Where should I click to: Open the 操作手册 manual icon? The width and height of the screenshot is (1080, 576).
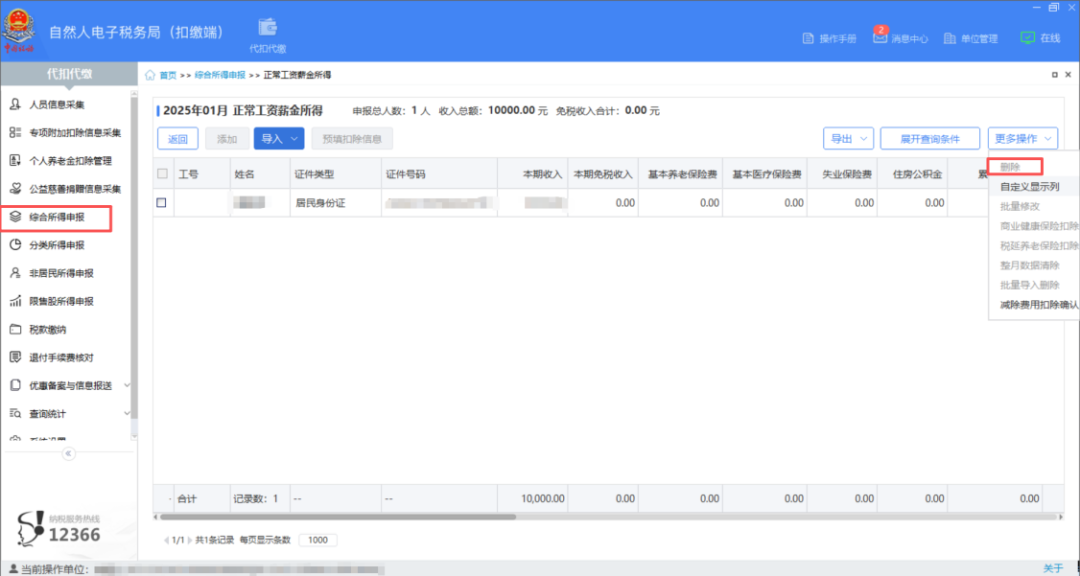[x=809, y=39]
